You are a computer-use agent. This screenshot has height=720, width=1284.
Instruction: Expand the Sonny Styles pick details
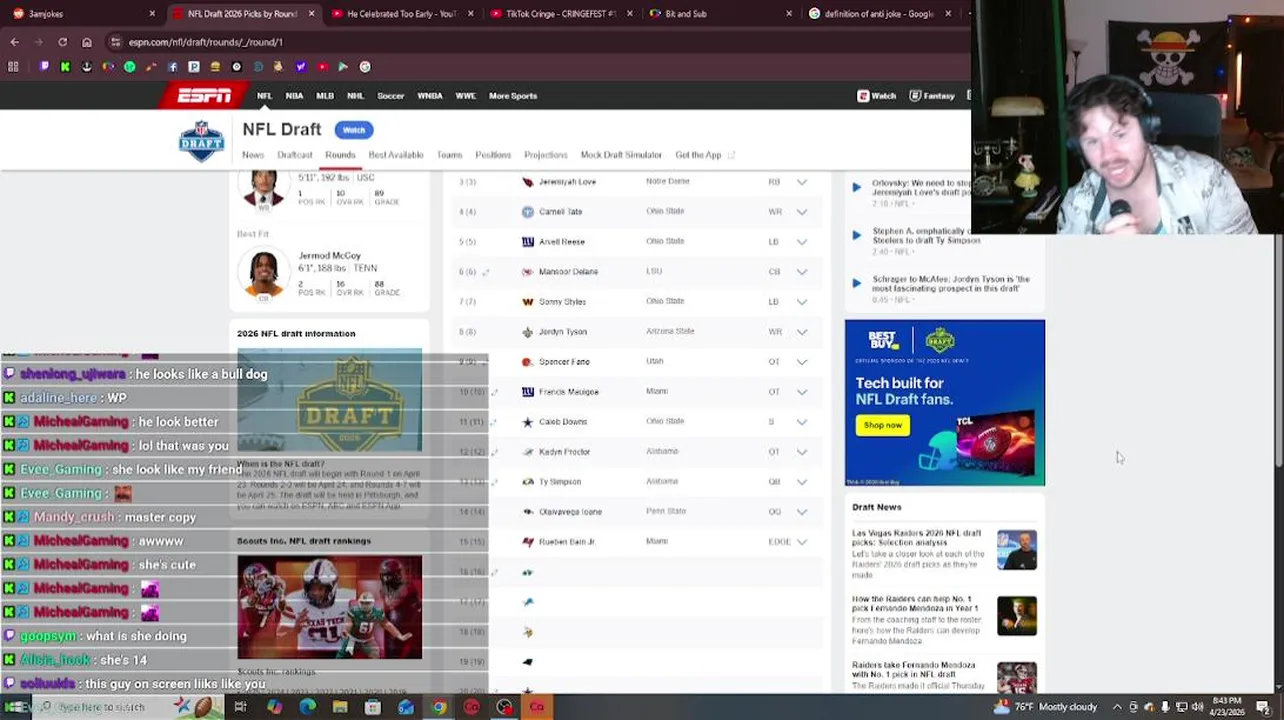tap(801, 302)
